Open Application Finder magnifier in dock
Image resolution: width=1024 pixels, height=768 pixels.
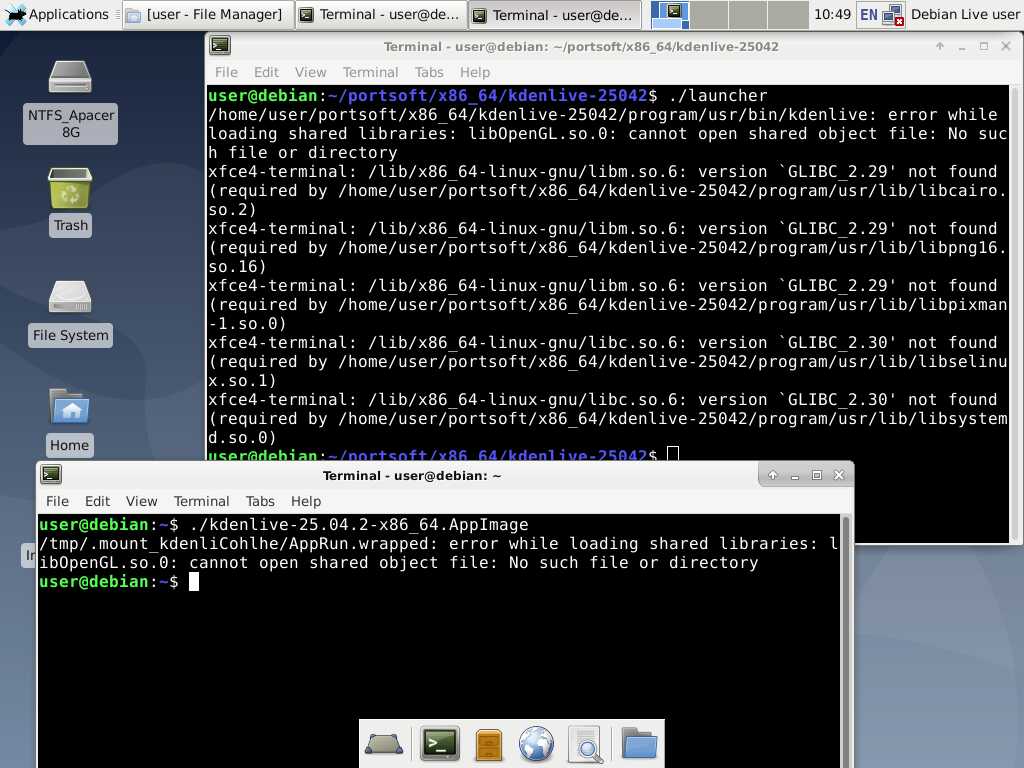(x=585, y=744)
